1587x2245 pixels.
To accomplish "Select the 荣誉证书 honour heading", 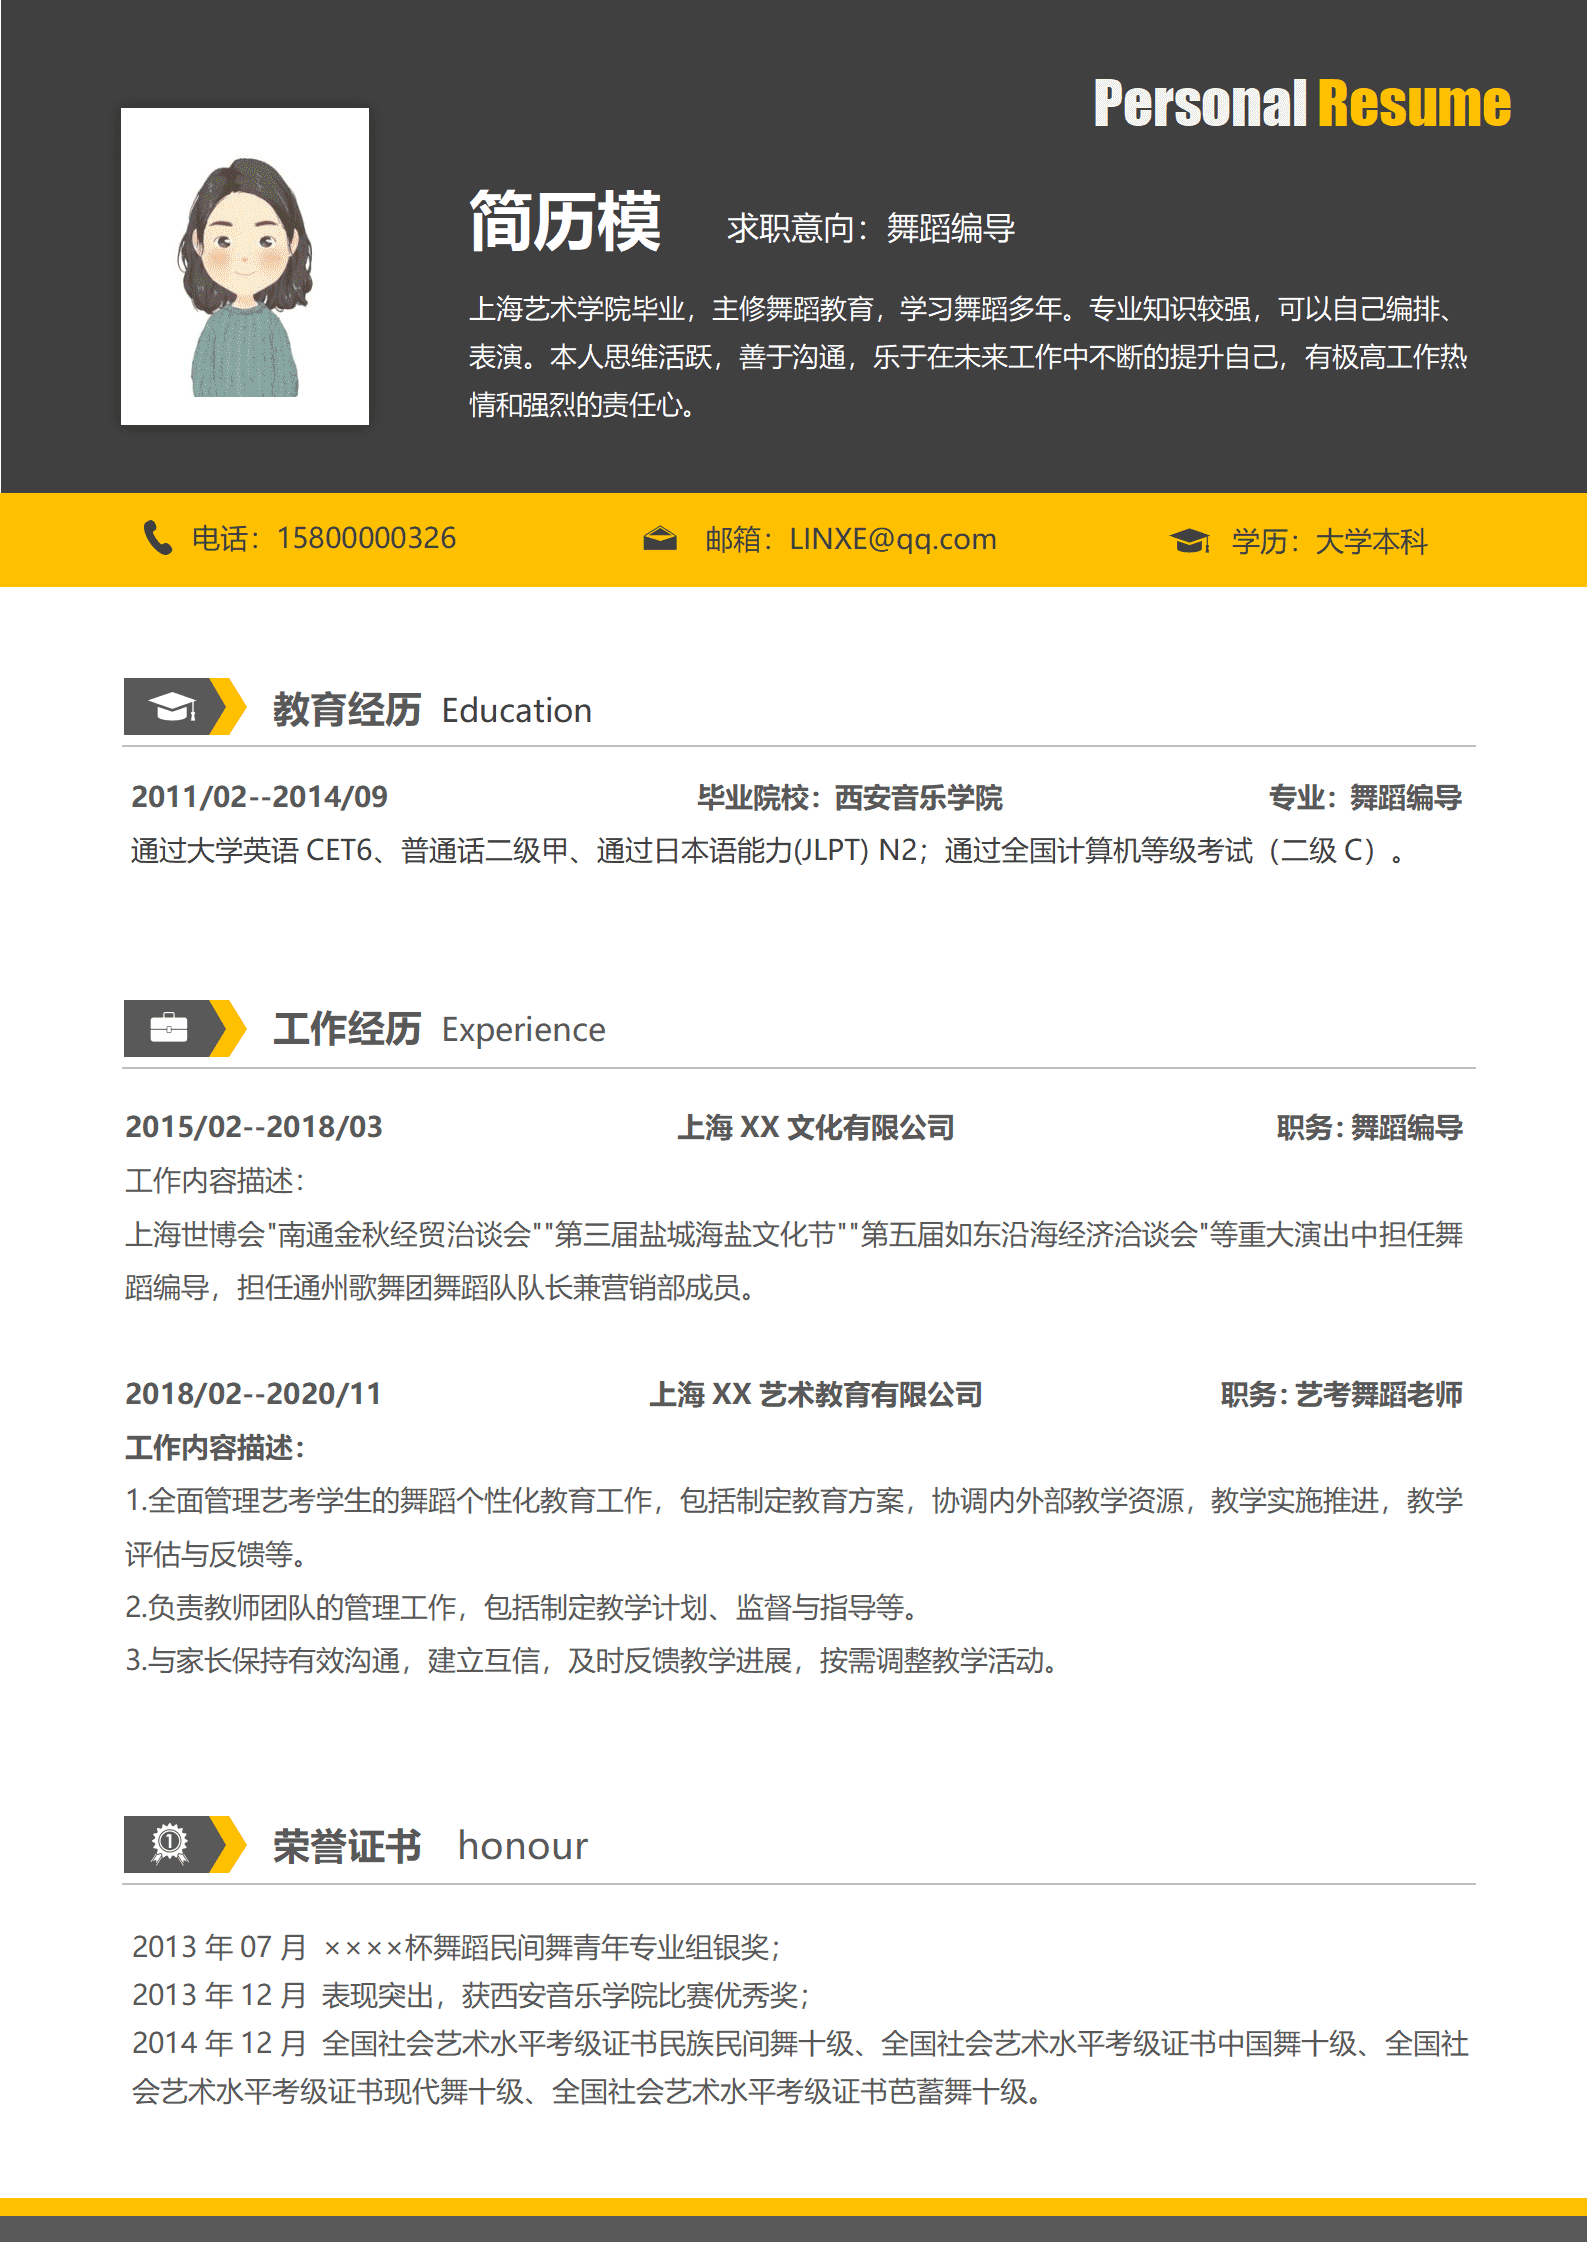I will tap(430, 1846).
